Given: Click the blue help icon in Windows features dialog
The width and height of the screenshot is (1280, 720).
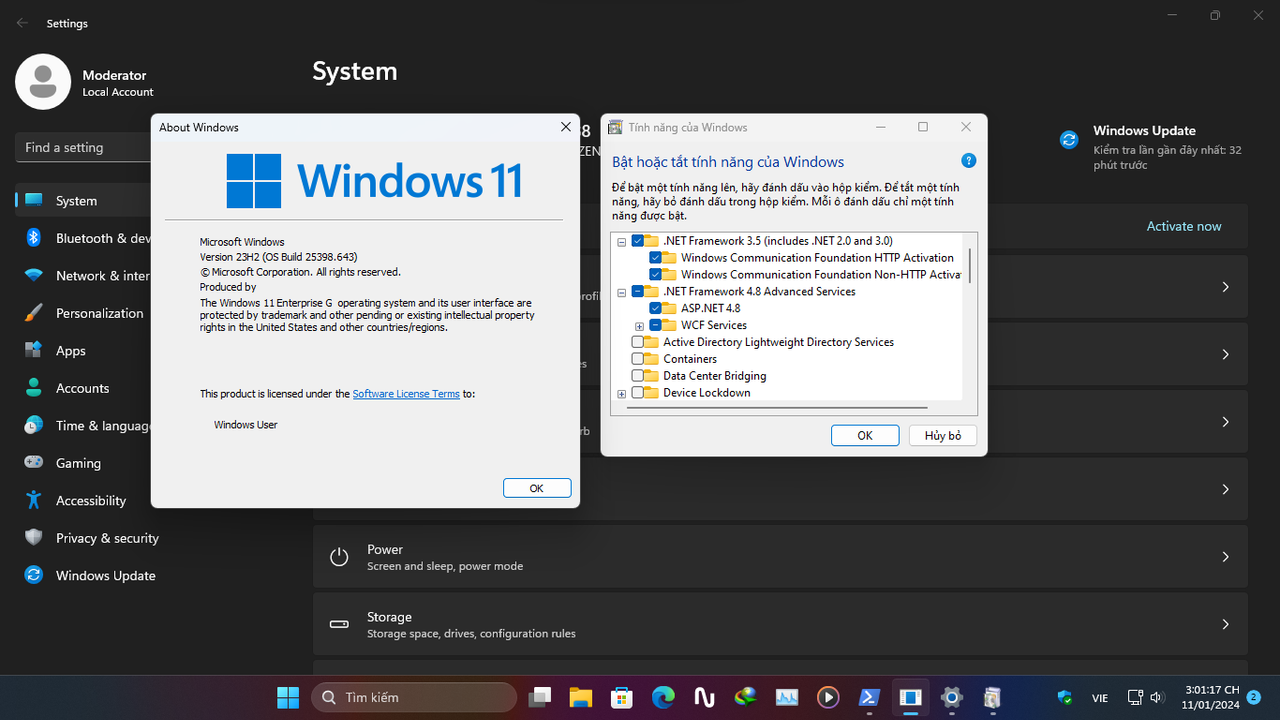Looking at the screenshot, I should click(968, 161).
